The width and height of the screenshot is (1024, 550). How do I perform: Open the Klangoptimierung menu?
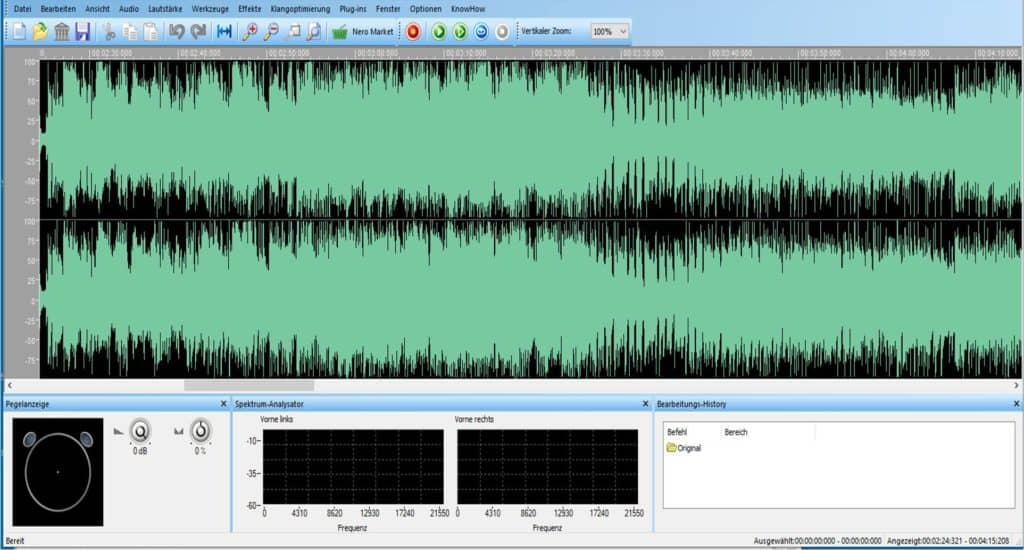coord(300,8)
